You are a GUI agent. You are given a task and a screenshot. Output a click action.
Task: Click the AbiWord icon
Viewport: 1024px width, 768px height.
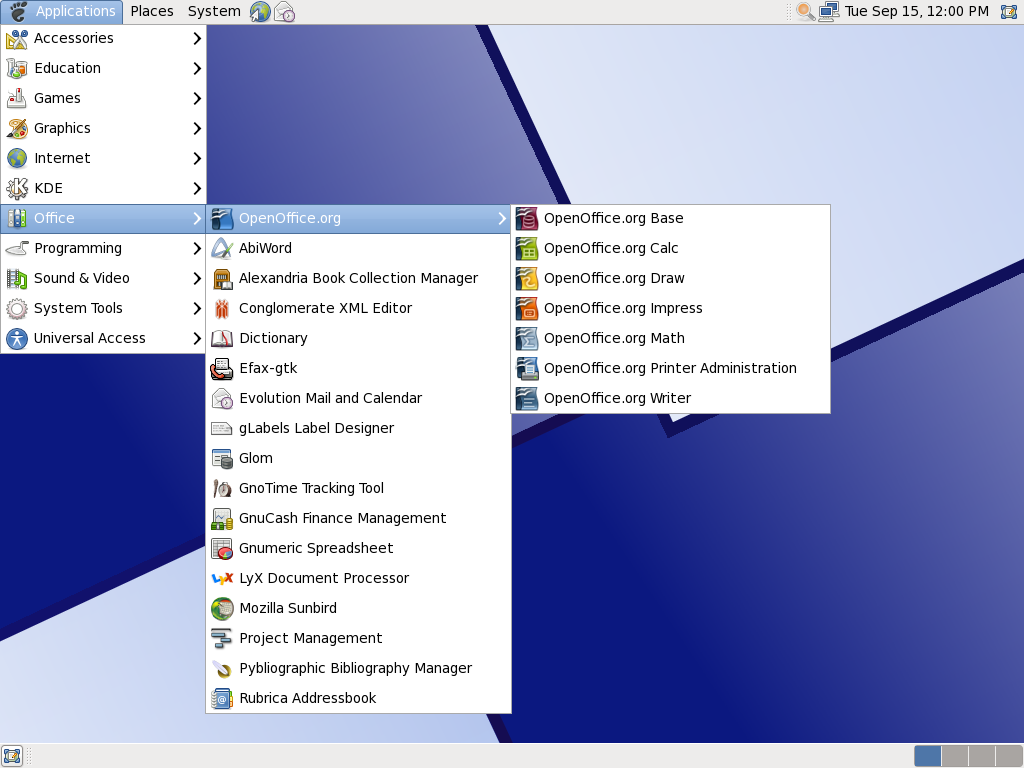222,249
